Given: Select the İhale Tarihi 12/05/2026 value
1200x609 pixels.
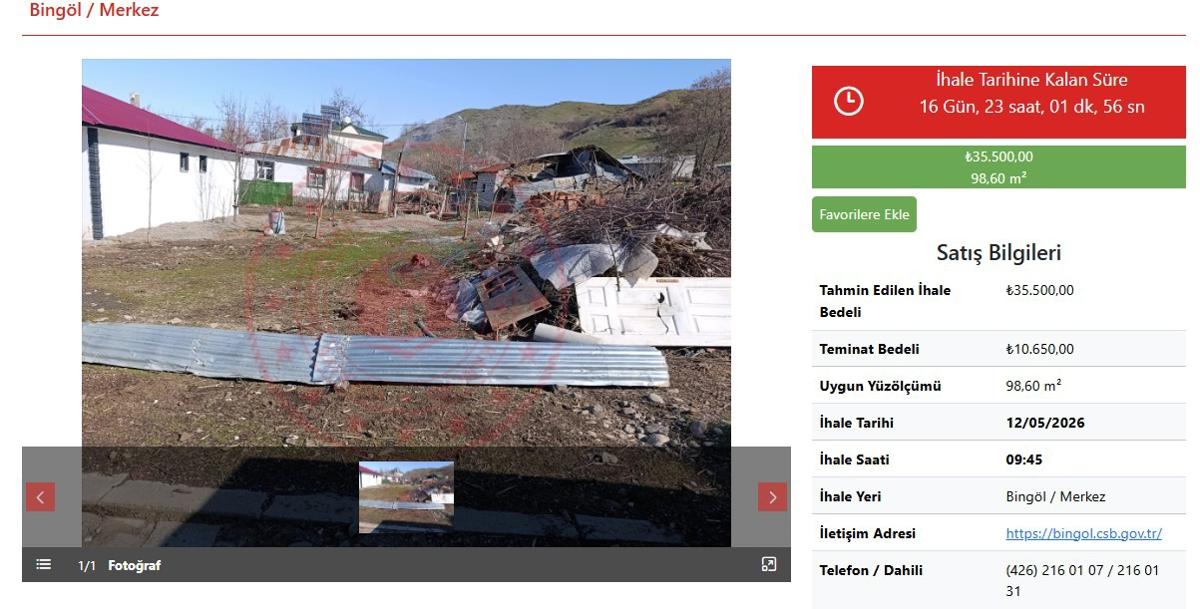Looking at the screenshot, I should [x=1045, y=423].
